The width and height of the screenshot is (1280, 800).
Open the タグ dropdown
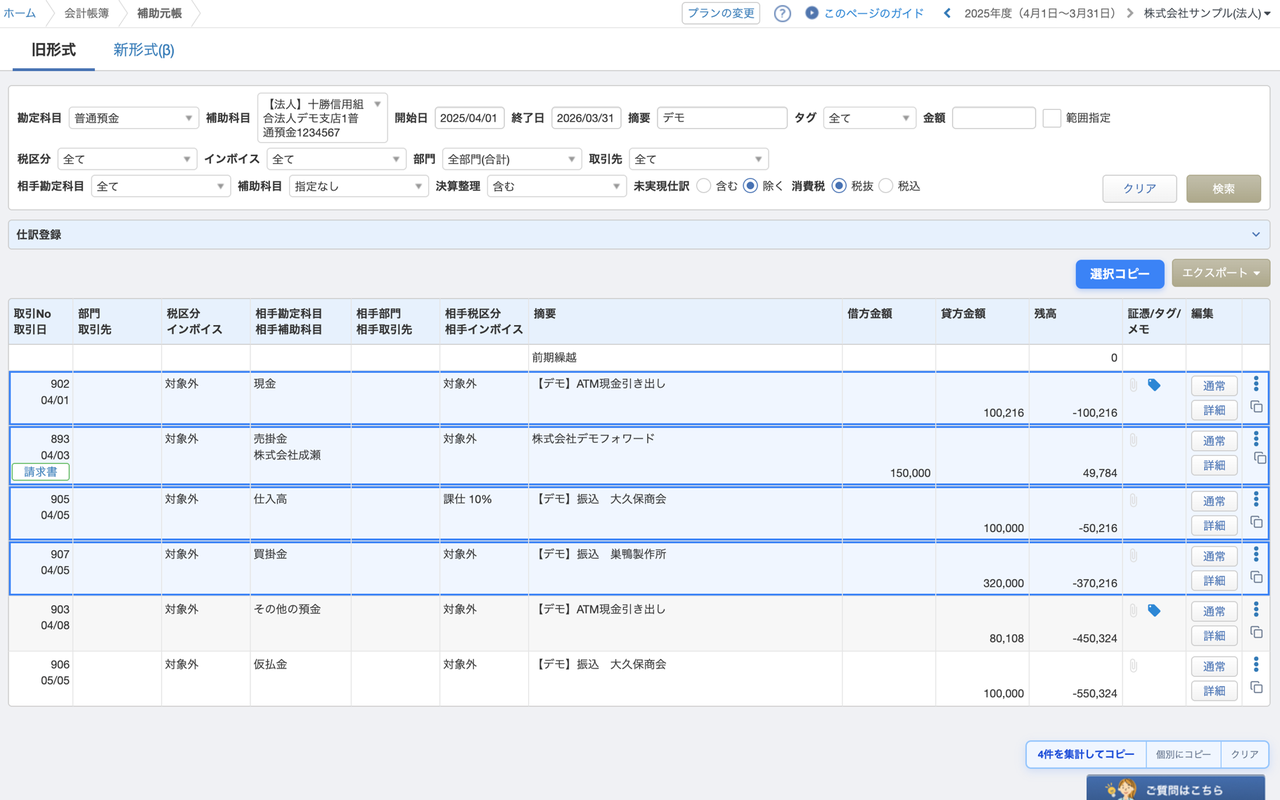tap(869, 118)
